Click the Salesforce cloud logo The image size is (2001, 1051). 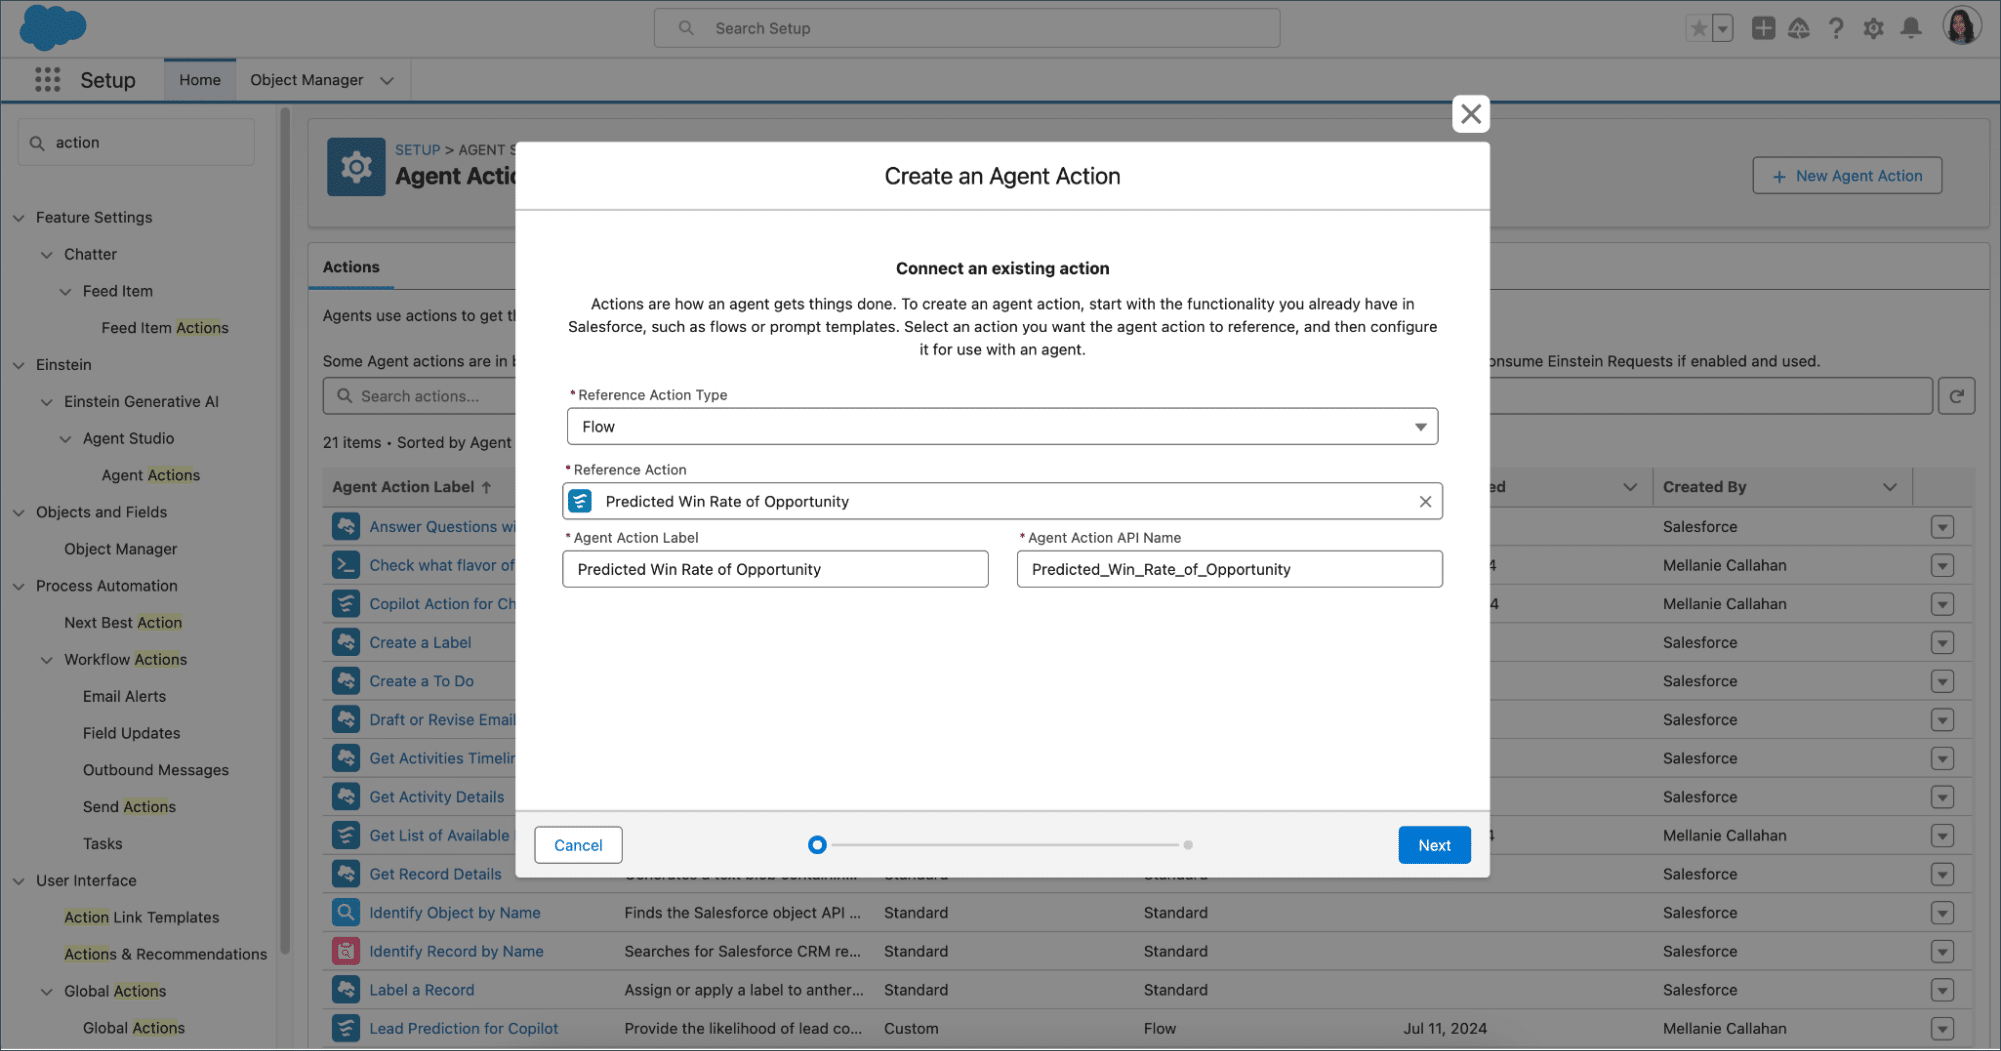pyautogui.click(x=52, y=27)
